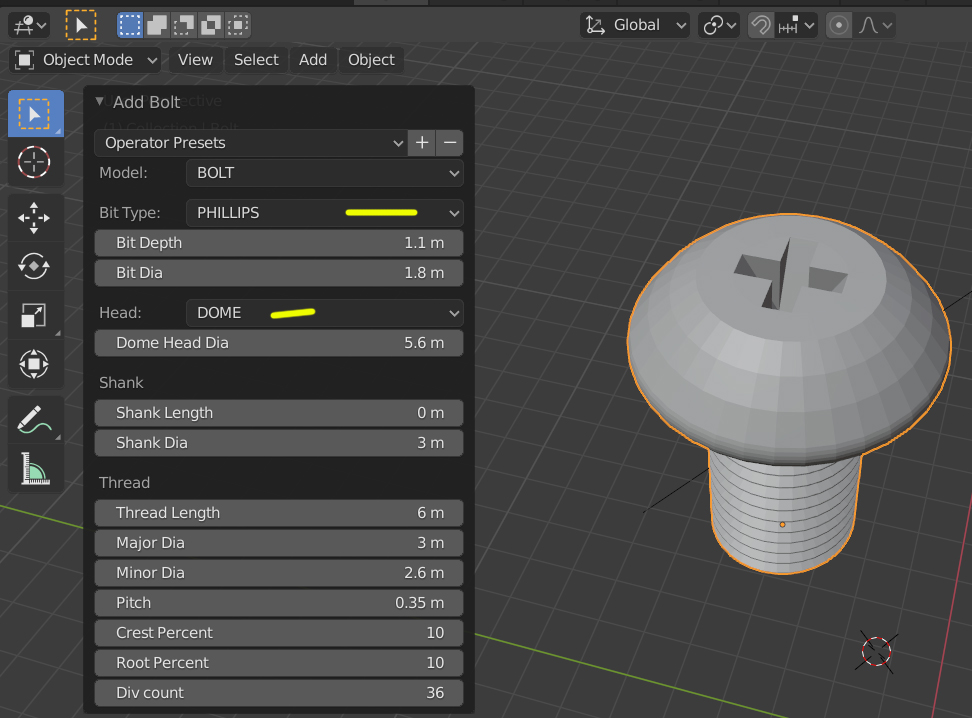Open the Head DOME dropdown

325,313
